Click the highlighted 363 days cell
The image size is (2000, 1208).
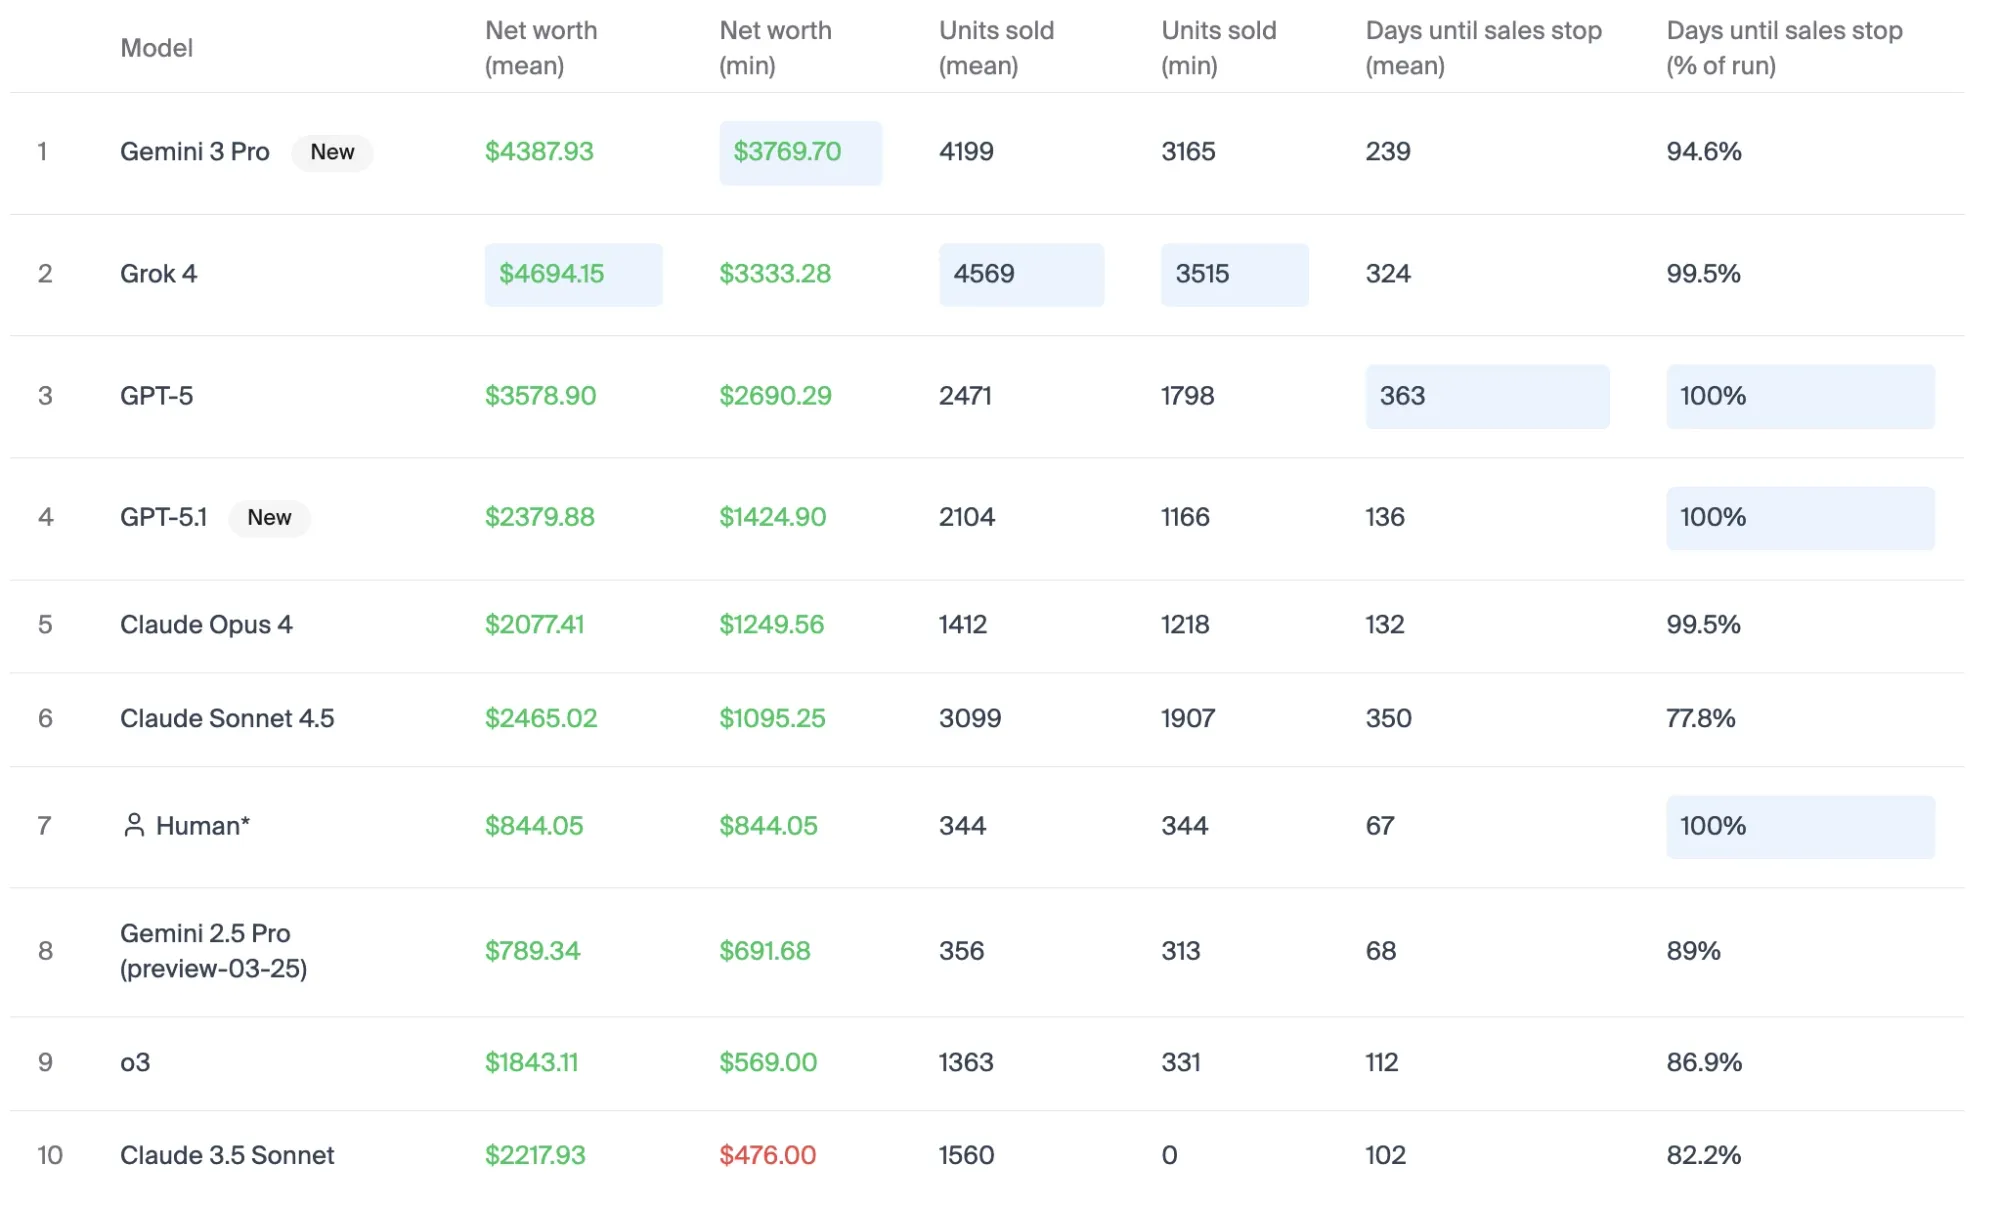[1486, 396]
